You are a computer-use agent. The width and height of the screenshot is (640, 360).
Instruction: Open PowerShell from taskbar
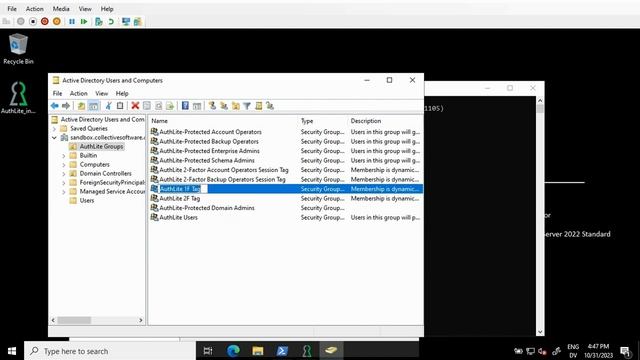pyautogui.click(x=282, y=351)
